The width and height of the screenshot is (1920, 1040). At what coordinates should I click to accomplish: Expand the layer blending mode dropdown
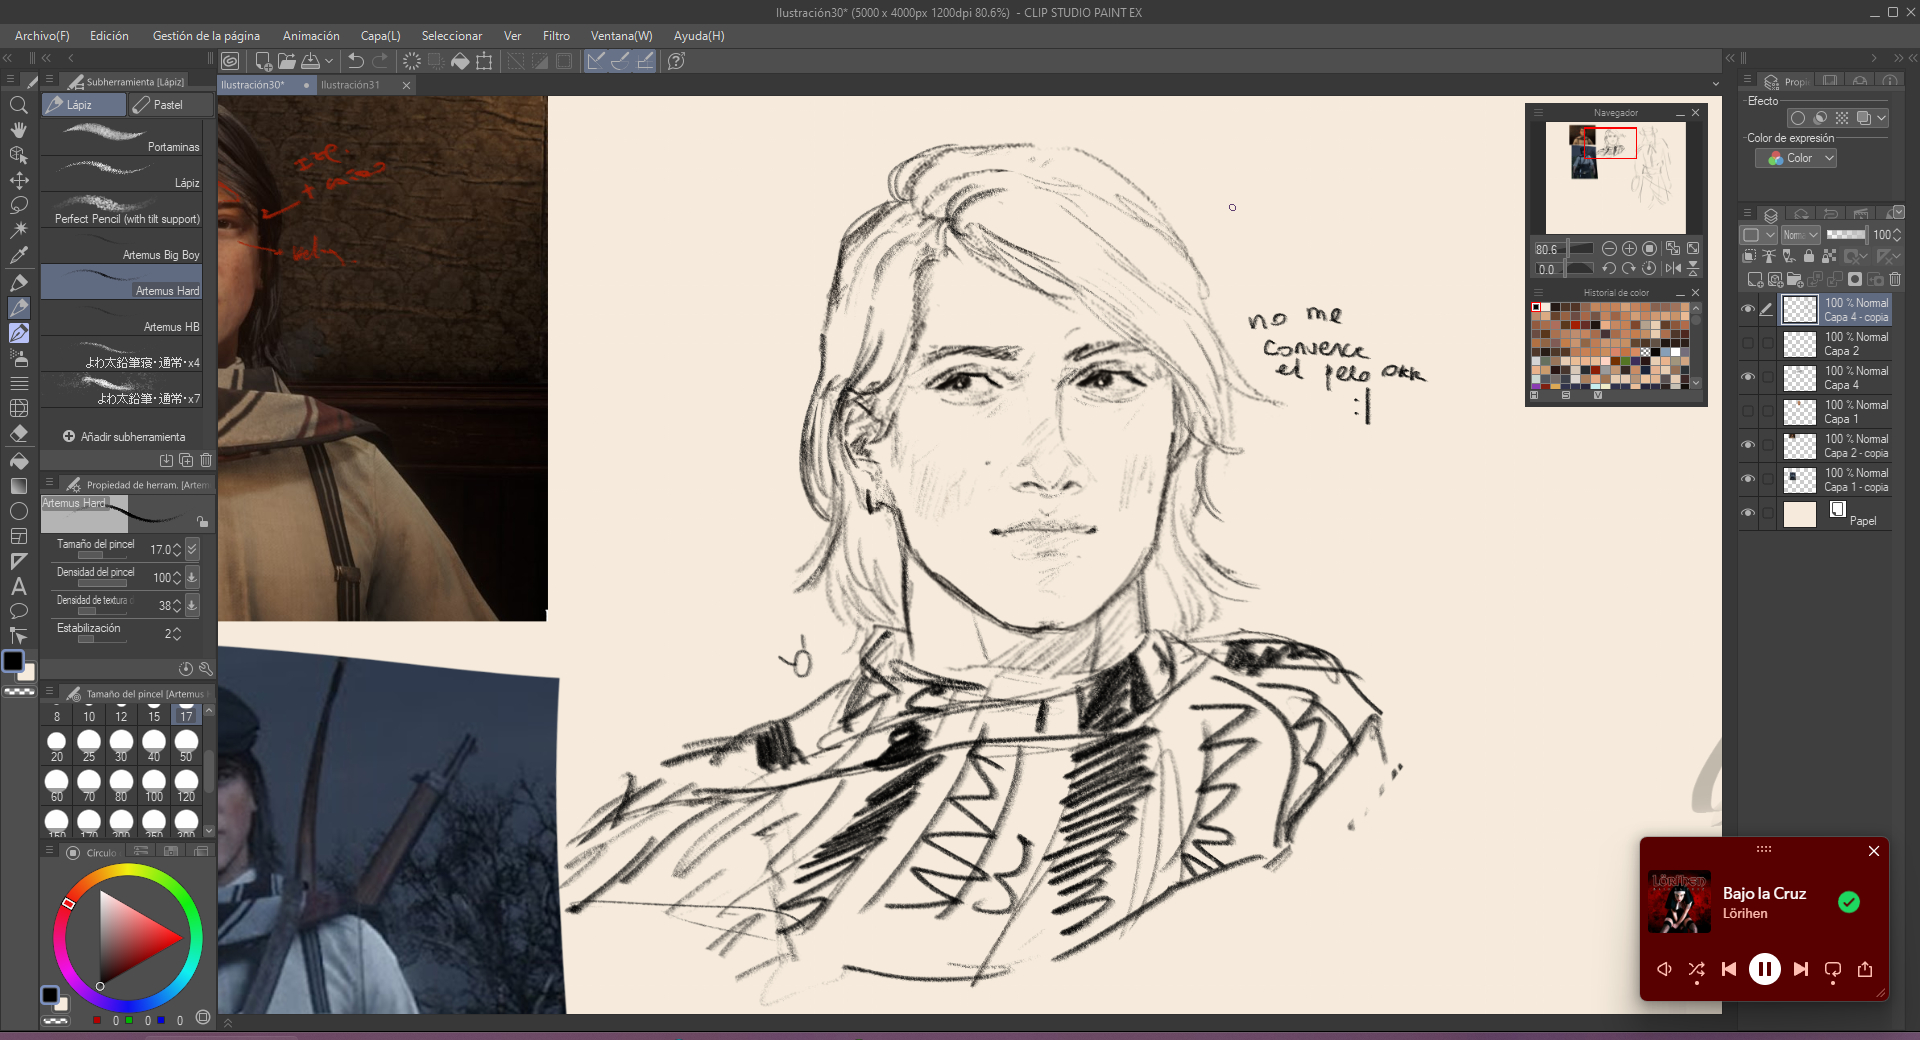[1800, 235]
